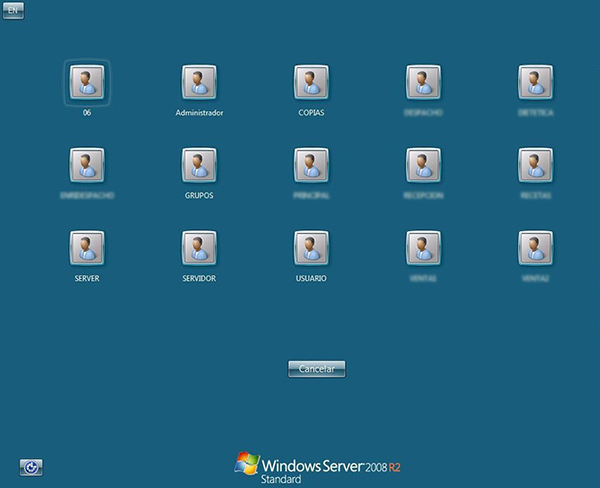The height and width of the screenshot is (488, 600).
Task: Select the blurred DESPACHO account tile
Action: (x=423, y=82)
